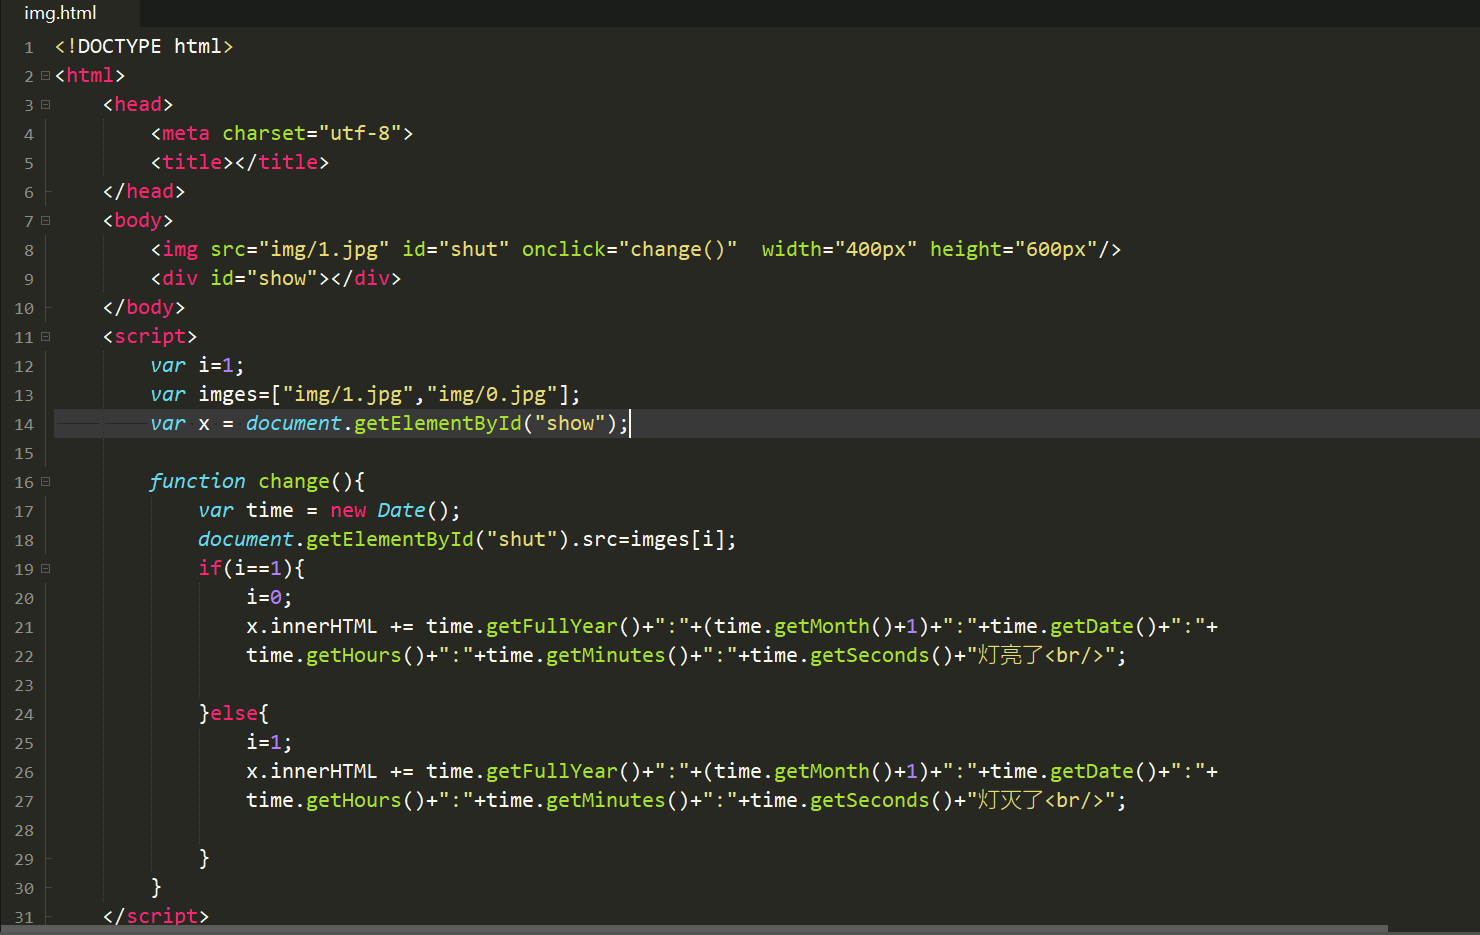Click the '</head>' closing tag

(x=144, y=191)
